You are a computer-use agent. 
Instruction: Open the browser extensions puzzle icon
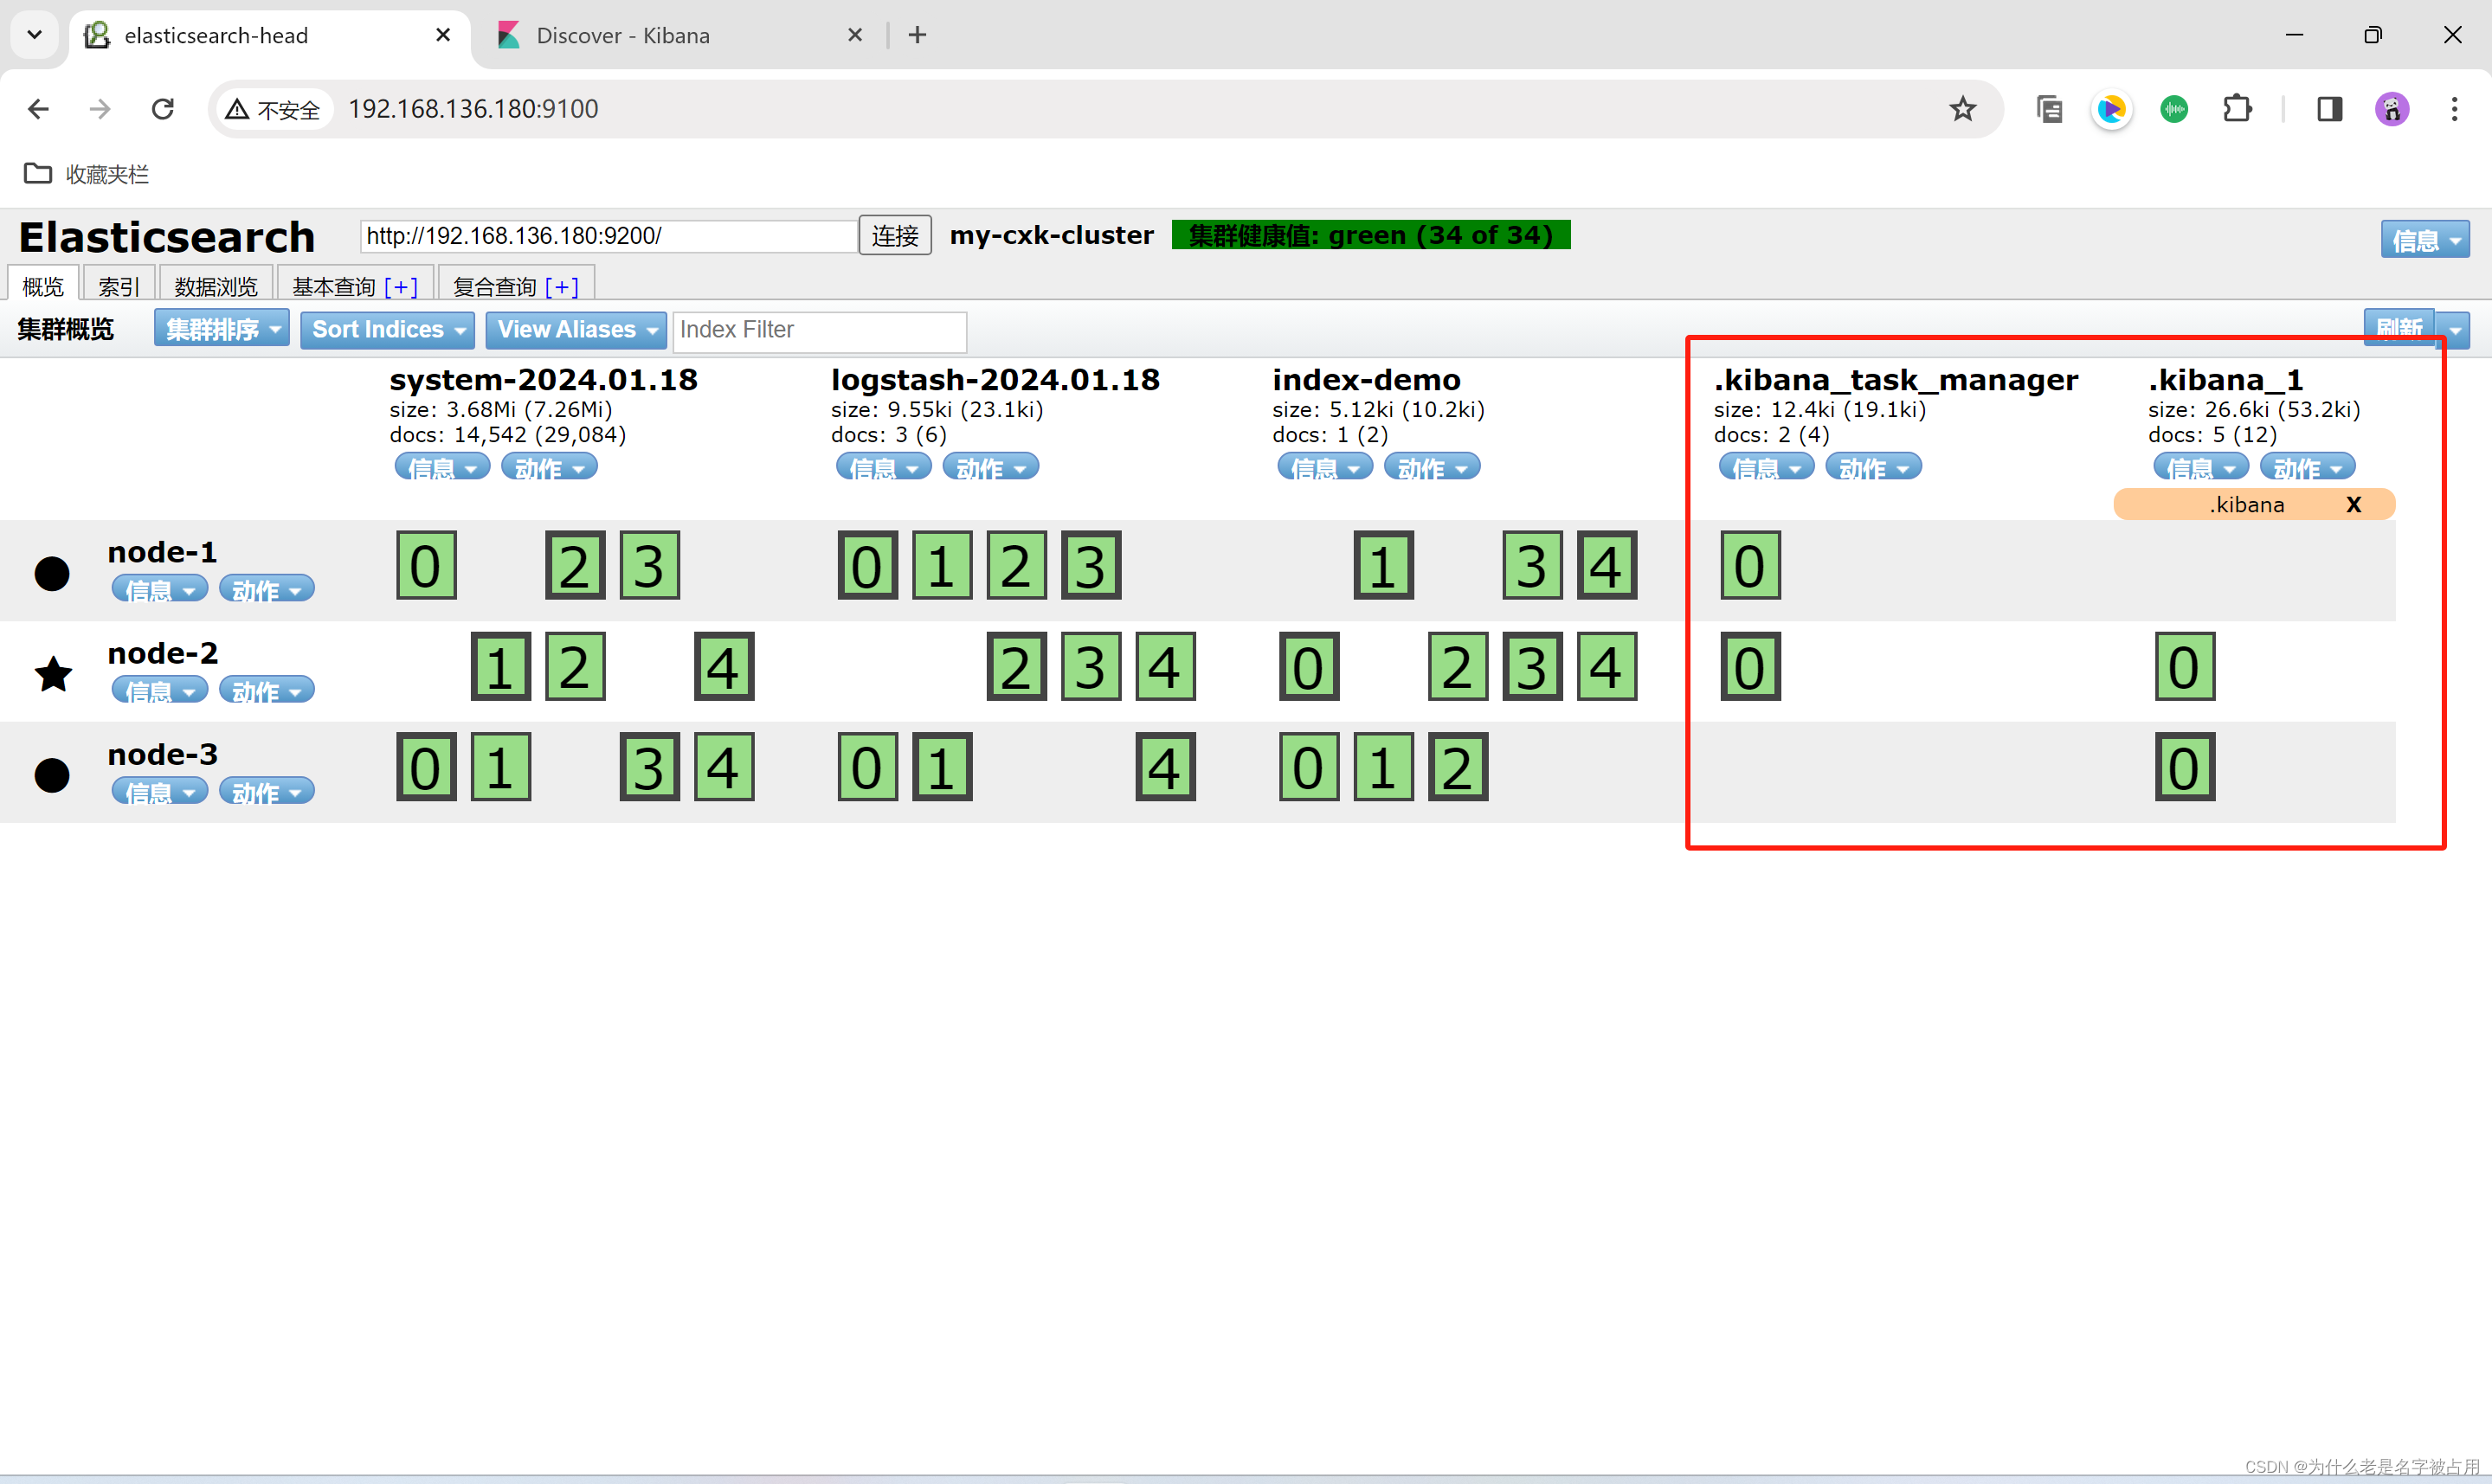[2237, 109]
